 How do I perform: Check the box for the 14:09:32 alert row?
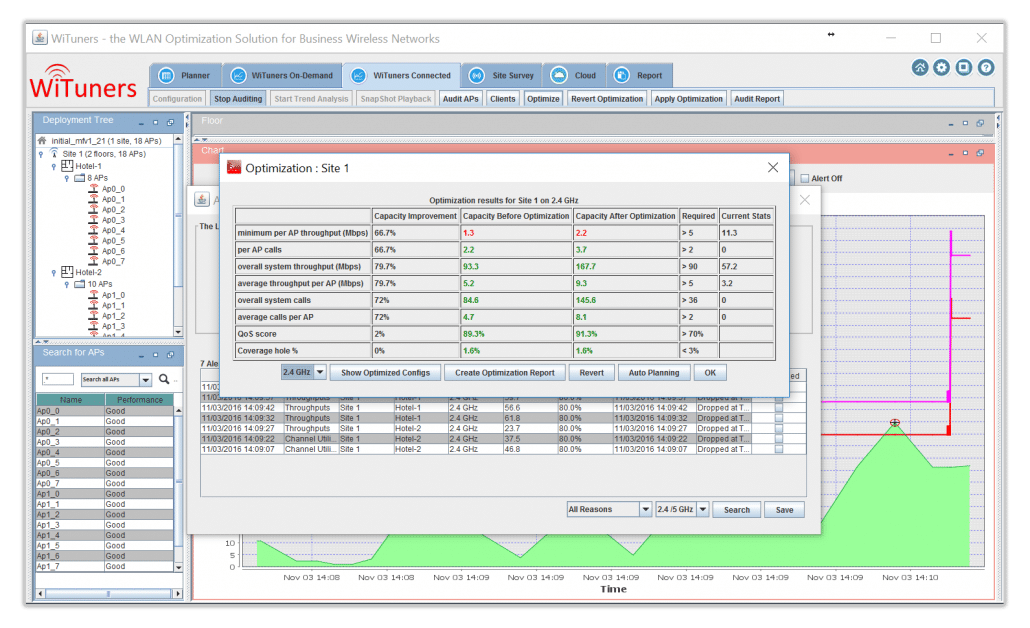pyautogui.click(x=778, y=418)
